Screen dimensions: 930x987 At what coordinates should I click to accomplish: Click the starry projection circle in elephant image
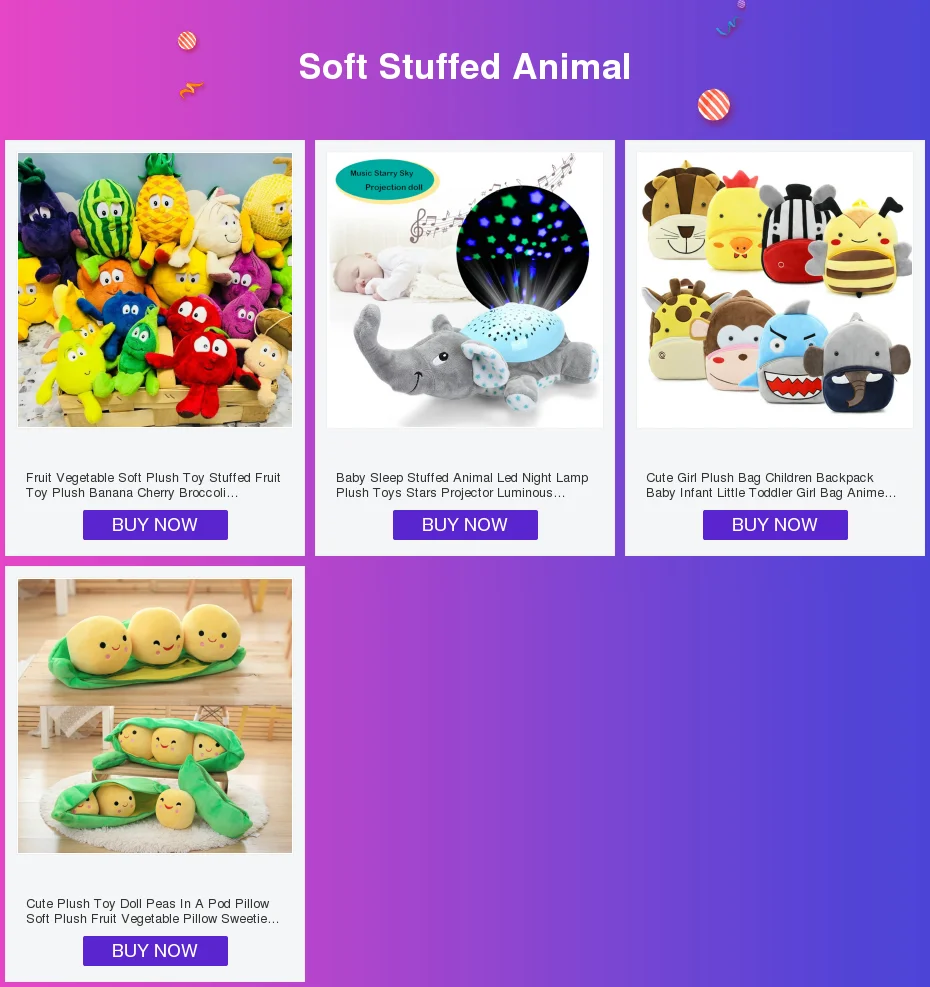[523, 251]
